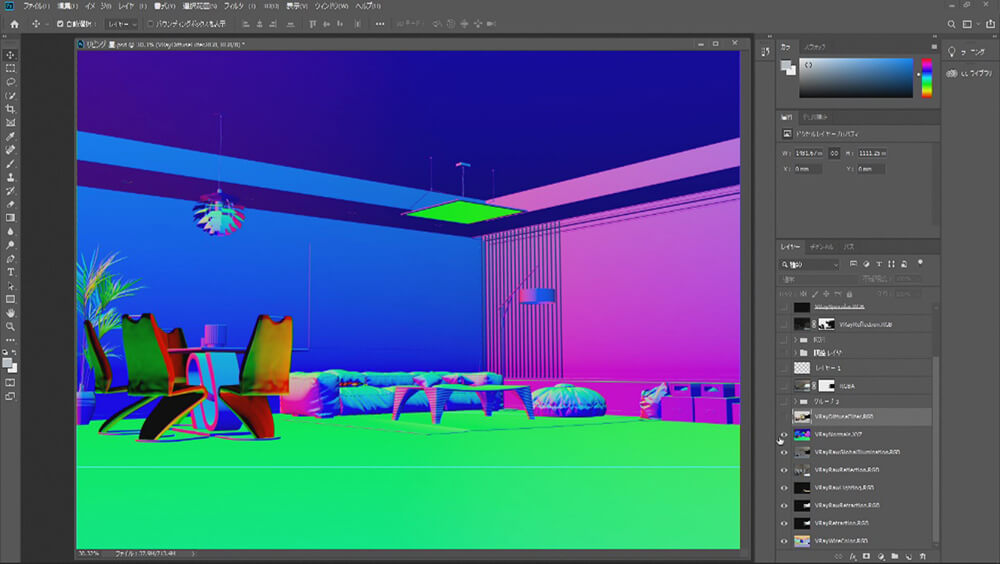1000x564 pixels.
Task: Select the Frame tool
Action: (10, 122)
